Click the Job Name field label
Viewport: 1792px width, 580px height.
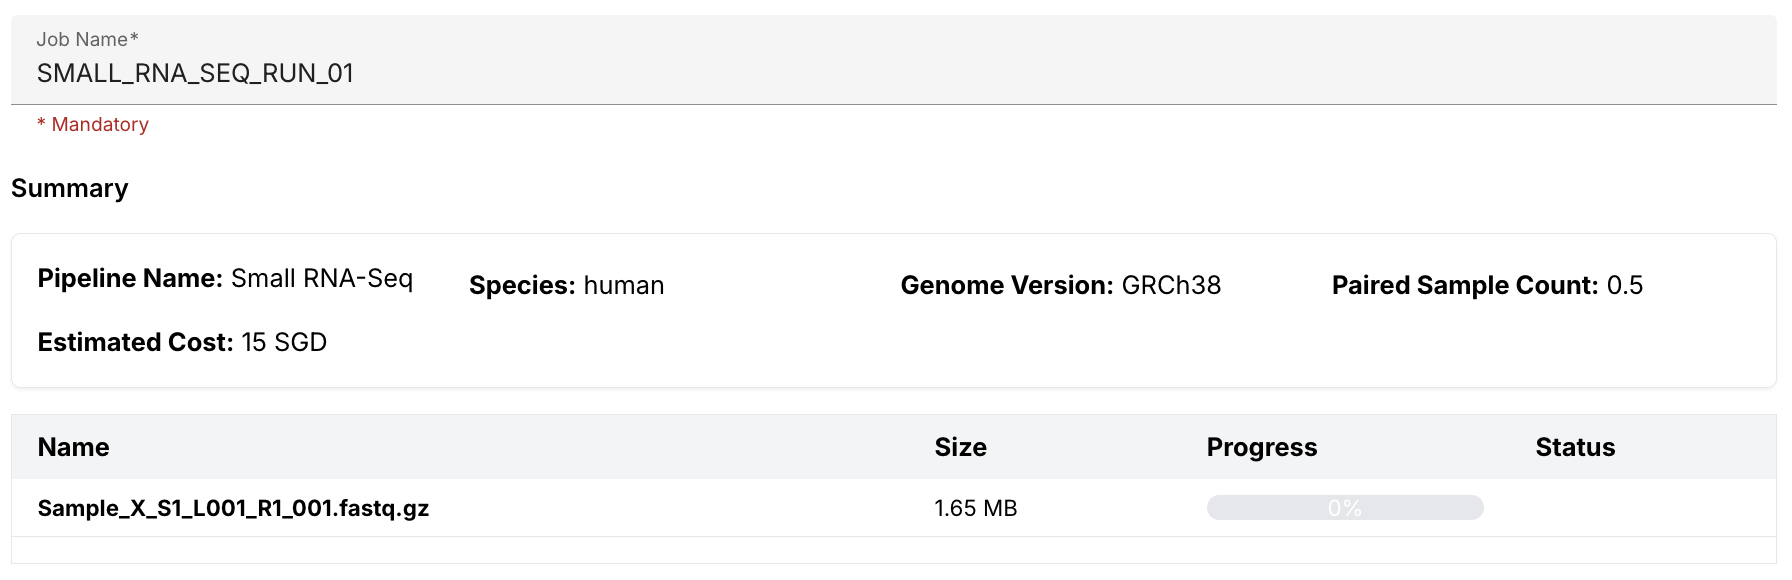click(87, 40)
